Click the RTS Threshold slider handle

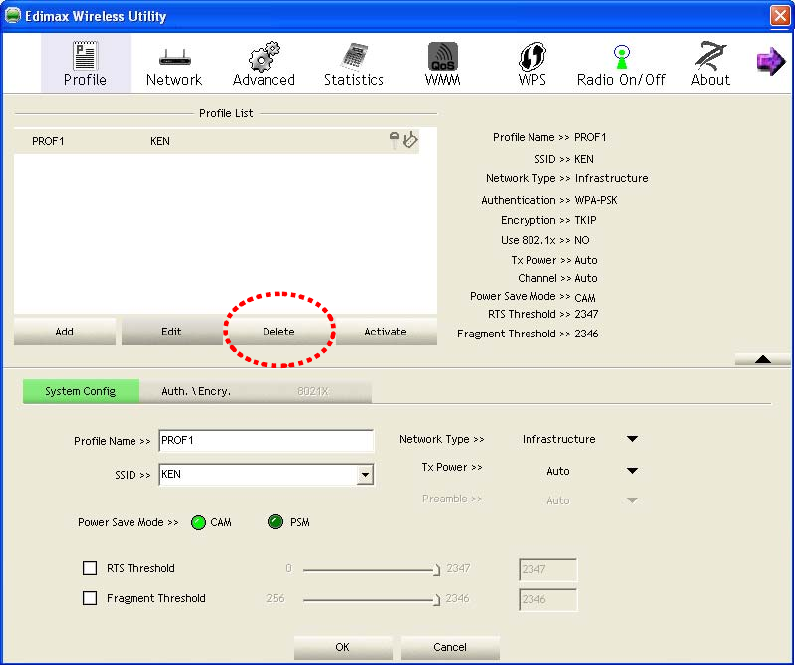437,570
